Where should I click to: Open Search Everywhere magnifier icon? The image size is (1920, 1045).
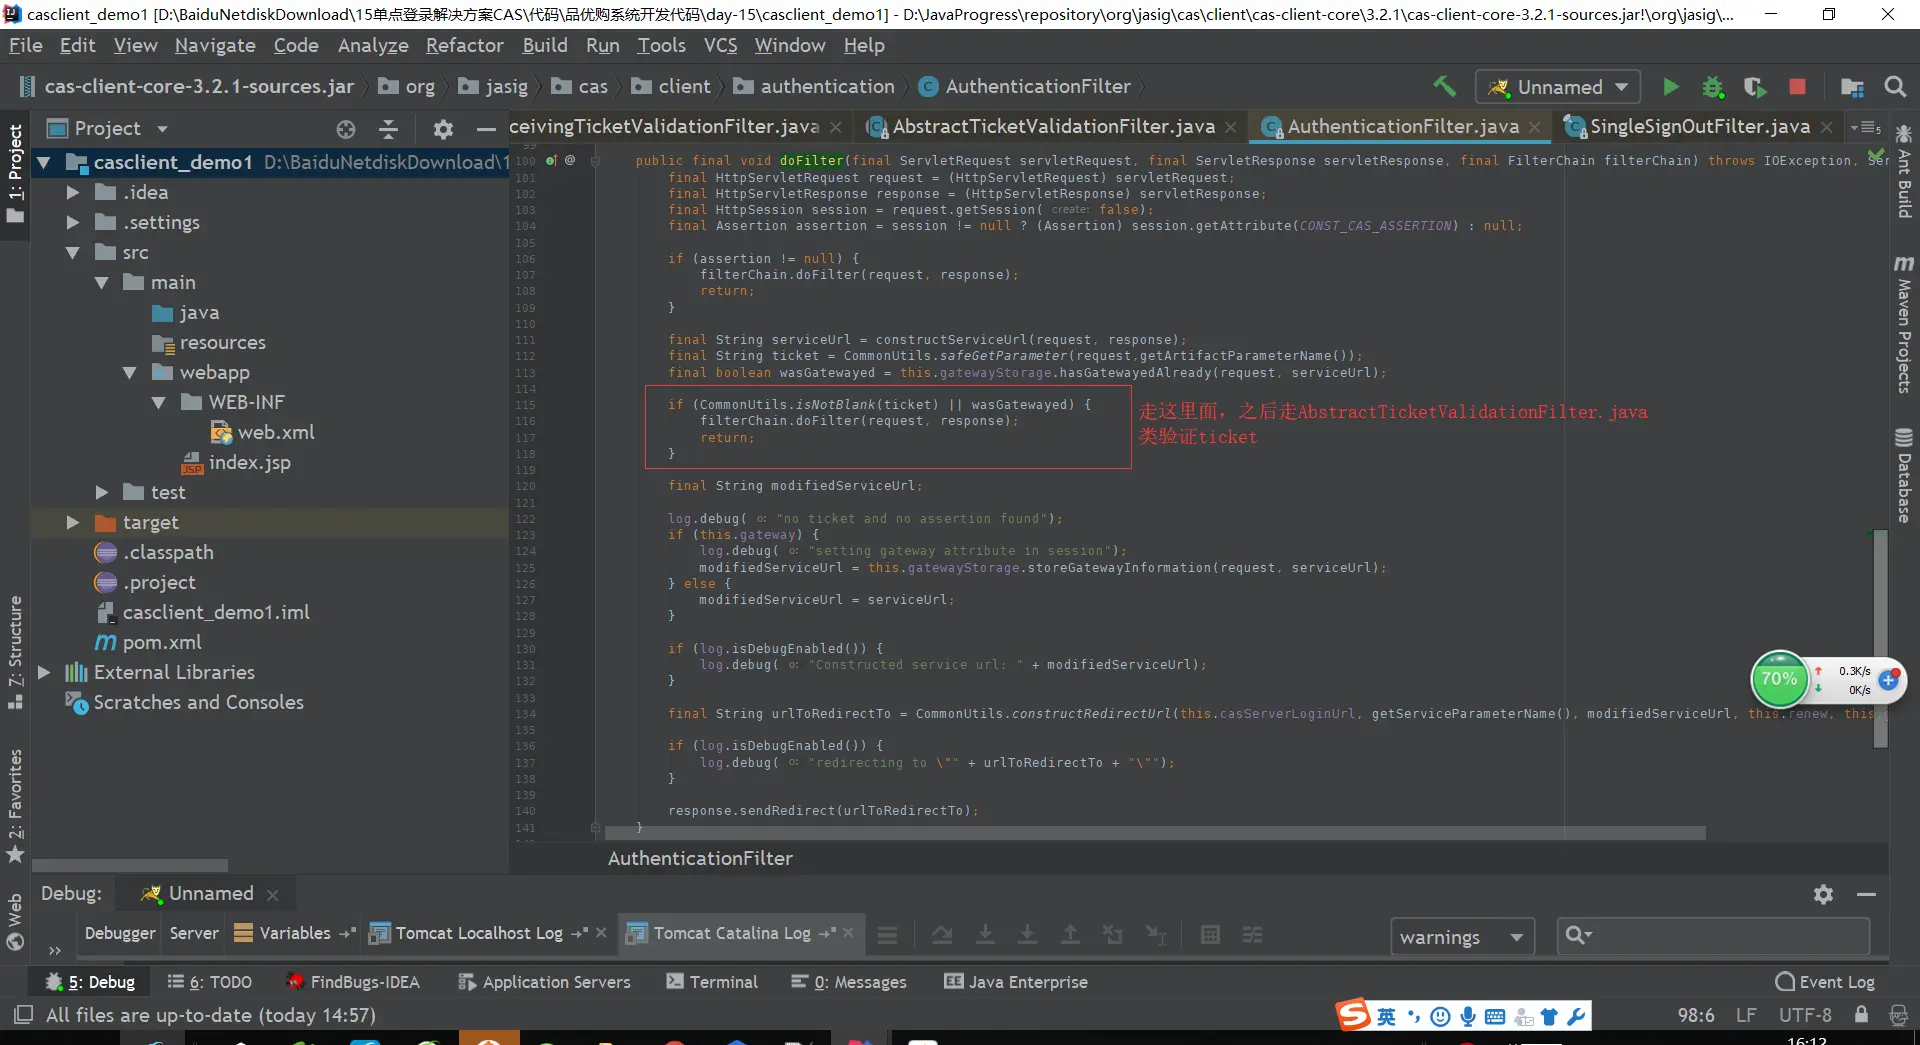pyautogui.click(x=1894, y=87)
